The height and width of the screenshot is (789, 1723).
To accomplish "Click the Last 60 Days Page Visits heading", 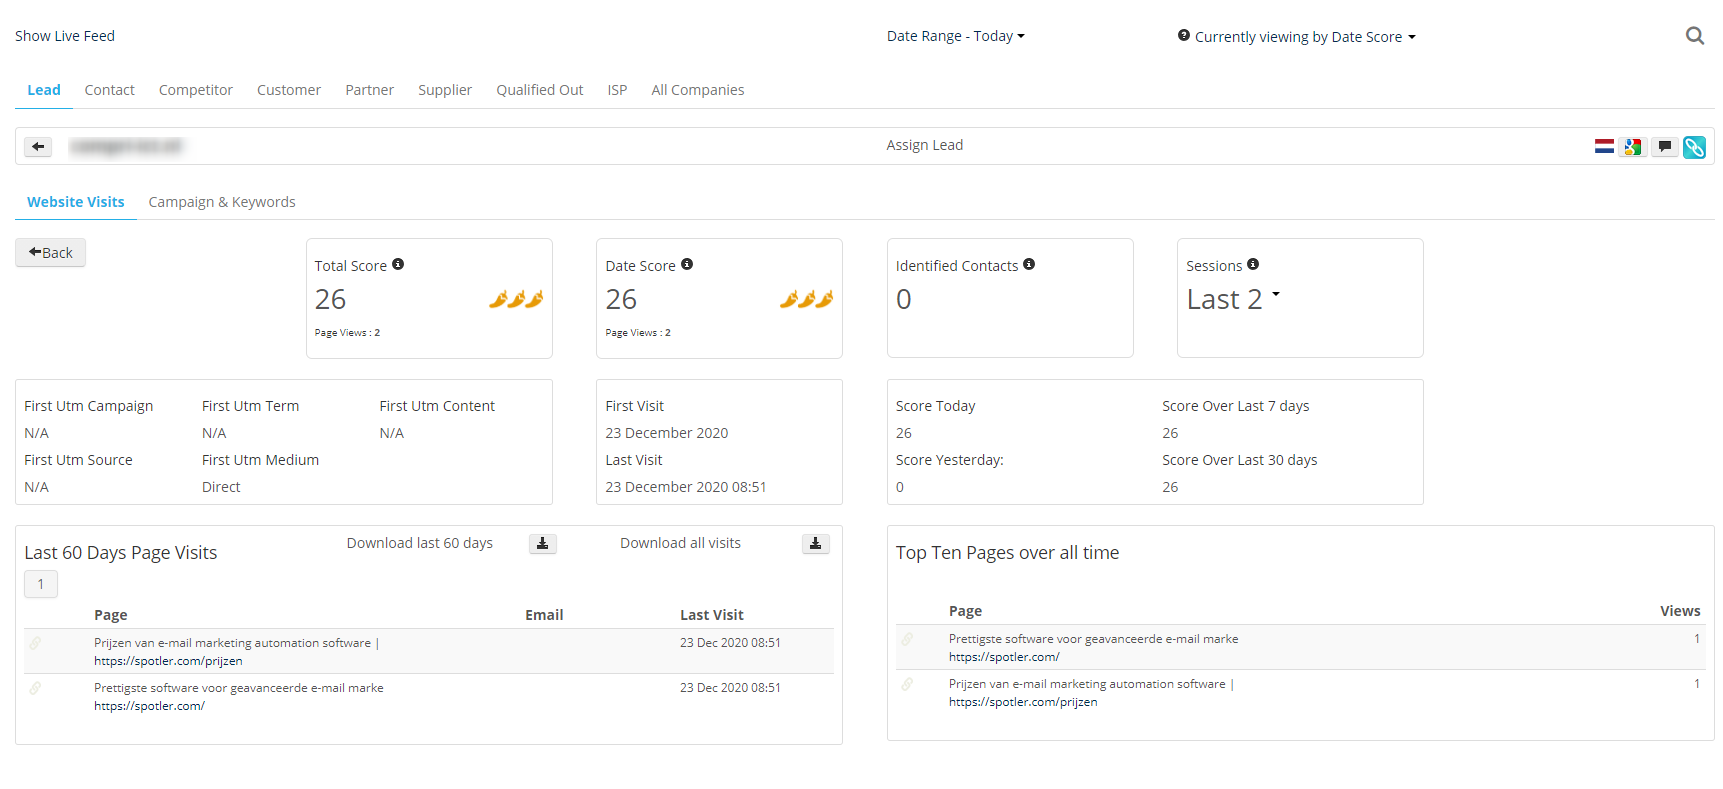I will 121,553.
